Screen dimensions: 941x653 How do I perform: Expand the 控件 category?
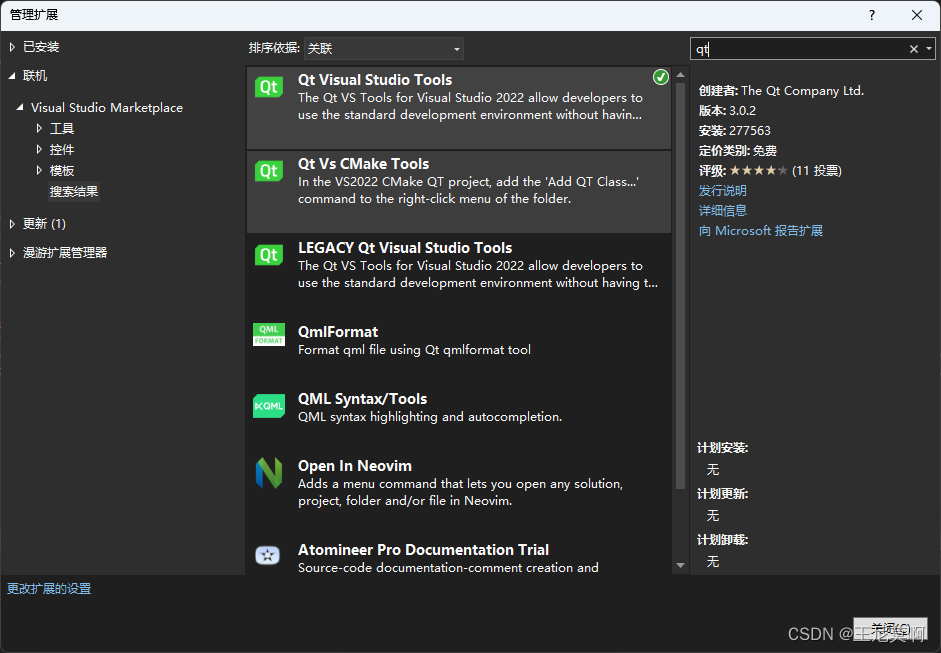click(x=39, y=149)
